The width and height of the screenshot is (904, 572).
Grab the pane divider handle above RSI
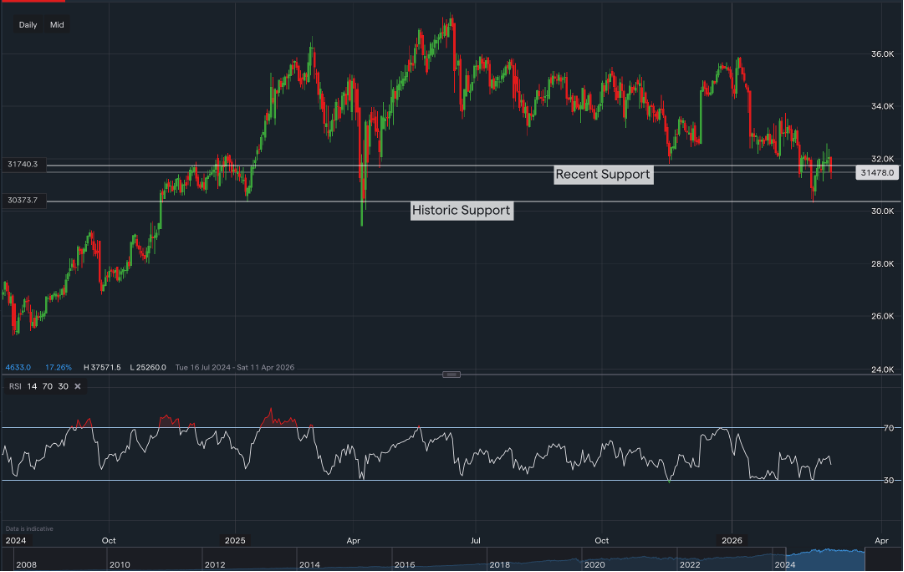(451, 375)
